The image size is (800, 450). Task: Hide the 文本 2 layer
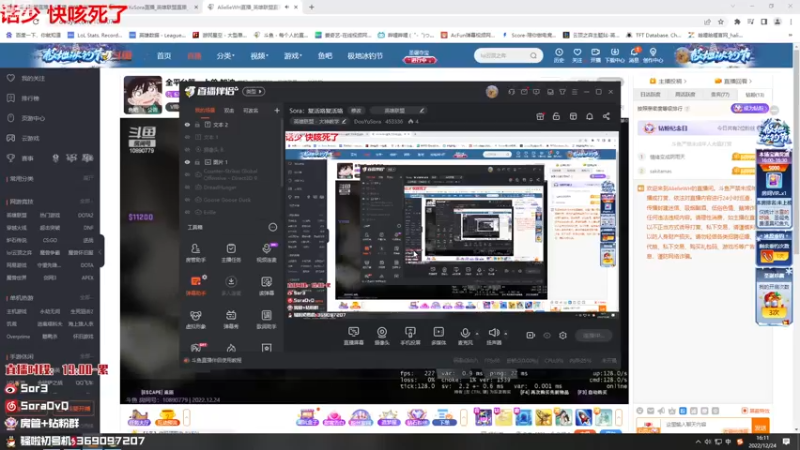click(187, 124)
